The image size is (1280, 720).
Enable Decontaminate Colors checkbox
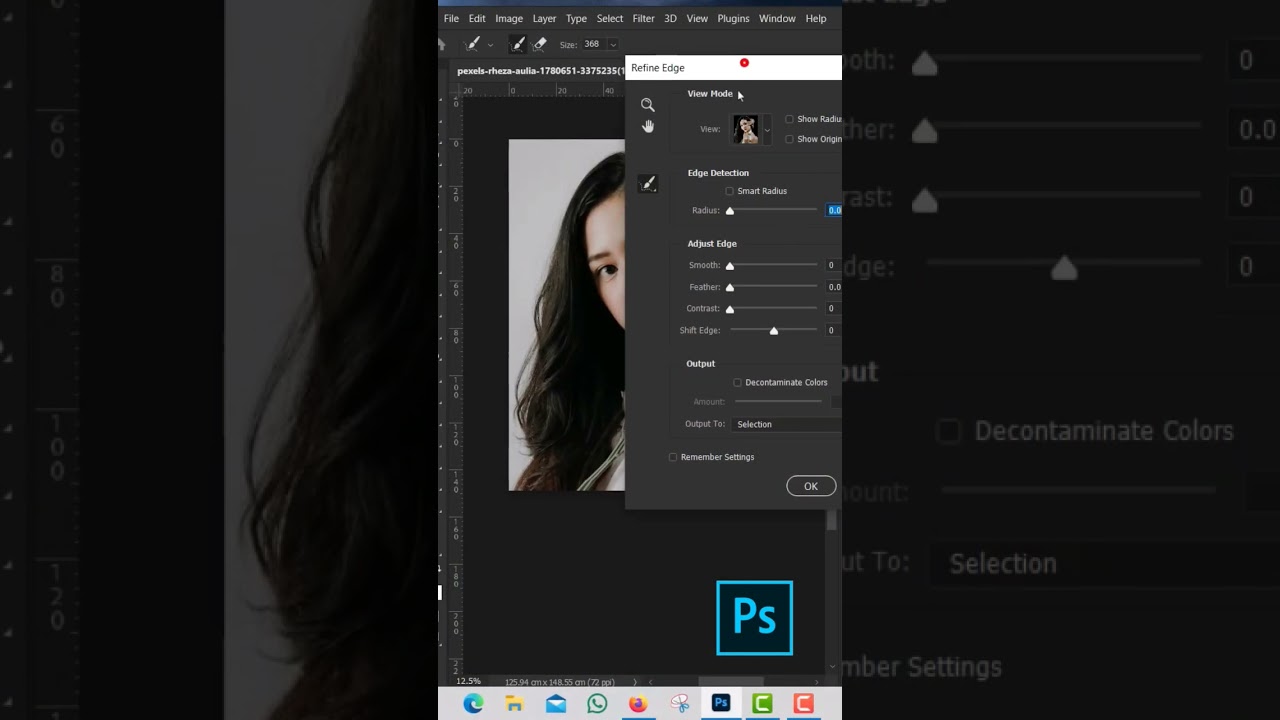pos(737,382)
